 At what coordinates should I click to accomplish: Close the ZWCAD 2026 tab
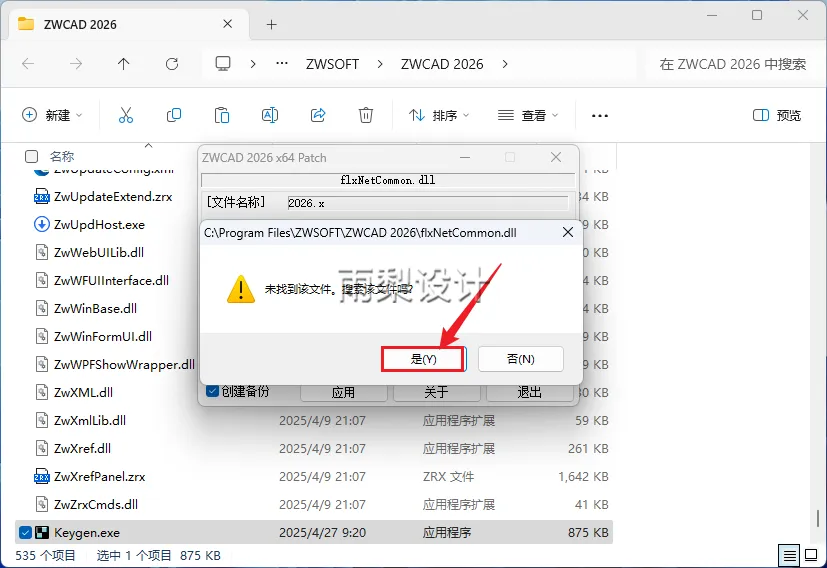click(228, 24)
